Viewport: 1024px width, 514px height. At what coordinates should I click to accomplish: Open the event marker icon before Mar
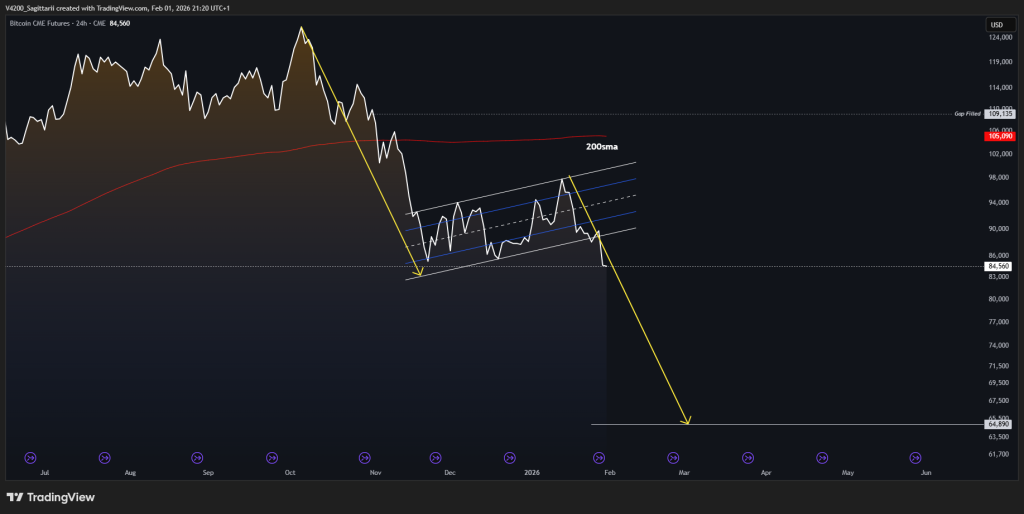tap(667, 457)
